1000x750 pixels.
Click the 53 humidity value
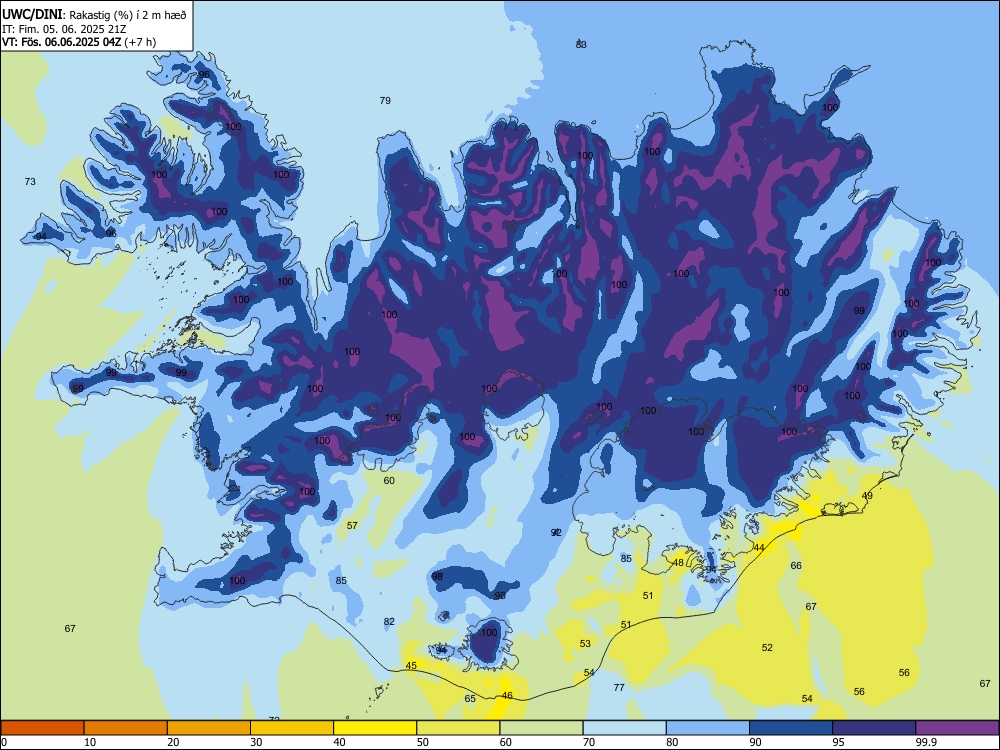585,643
